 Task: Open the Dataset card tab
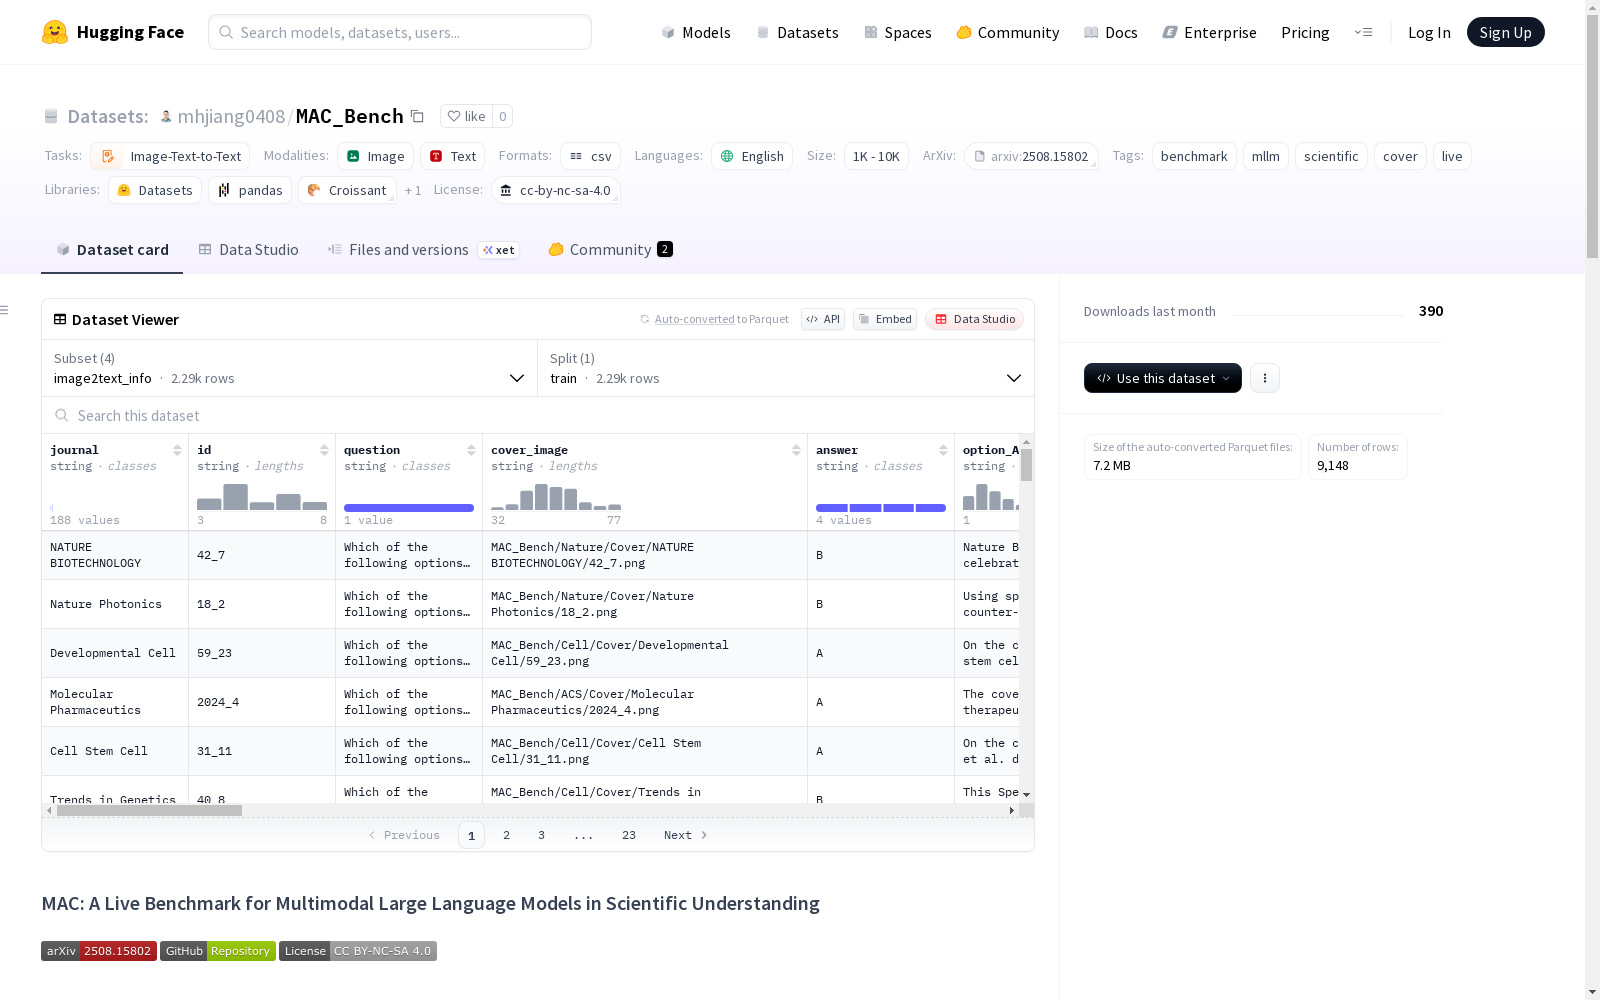pos(112,250)
